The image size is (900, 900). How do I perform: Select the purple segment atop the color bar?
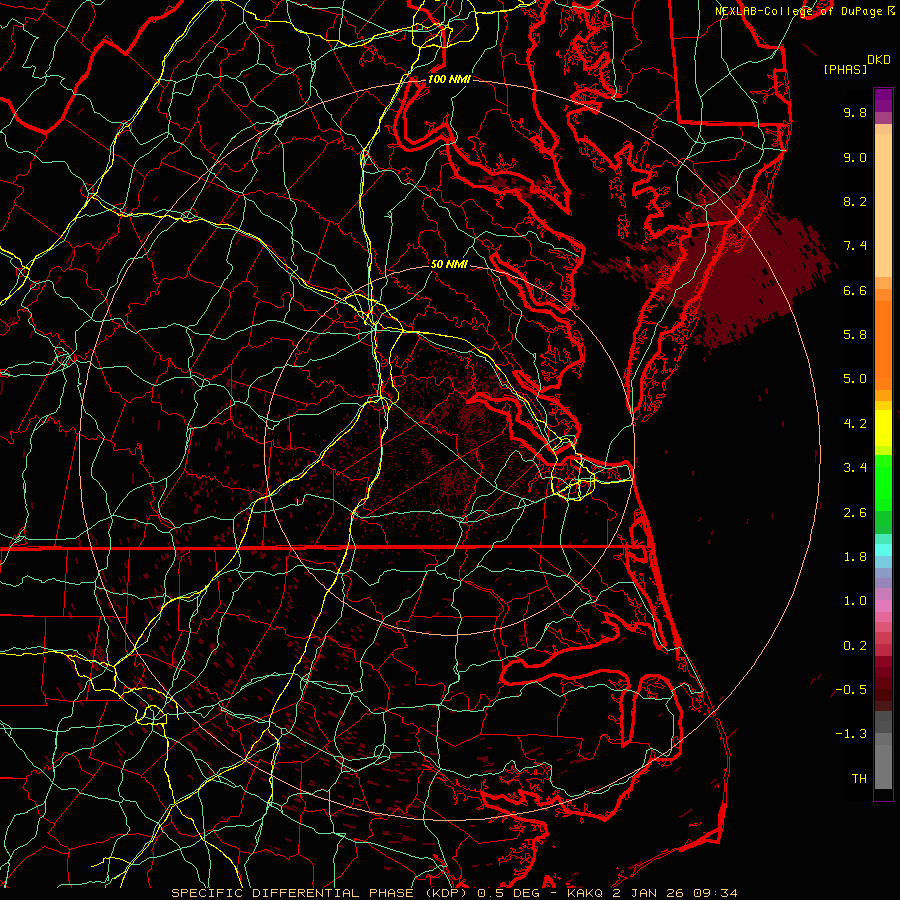coord(883,100)
